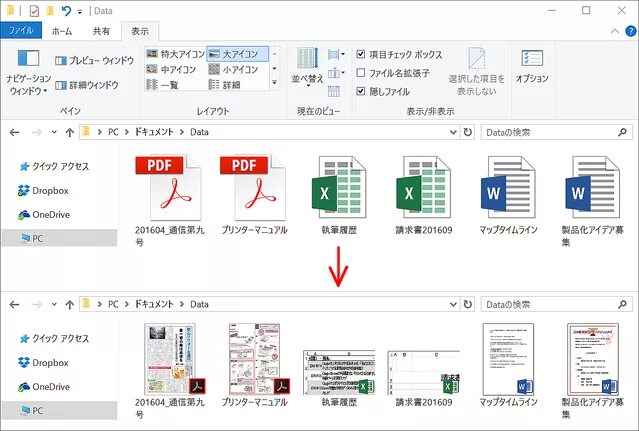Click Up arrow in the generic-icon view
The width and height of the screenshot is (639, 431).
coord(70,132)
